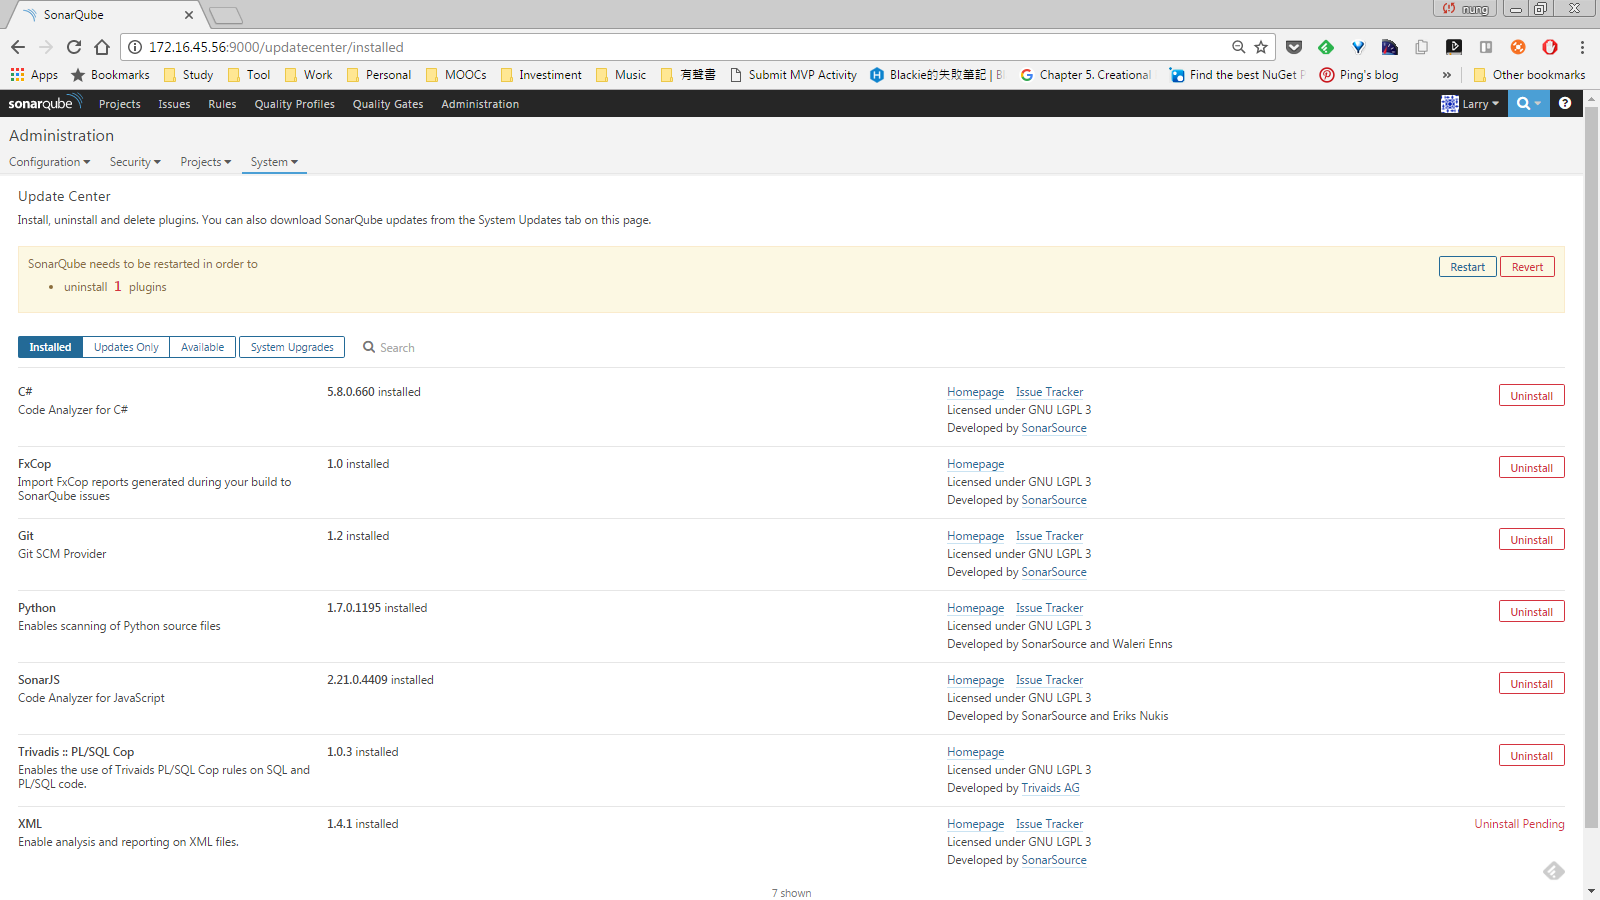
Task: Open Issues in top navigation
Action: pos(174,104)
